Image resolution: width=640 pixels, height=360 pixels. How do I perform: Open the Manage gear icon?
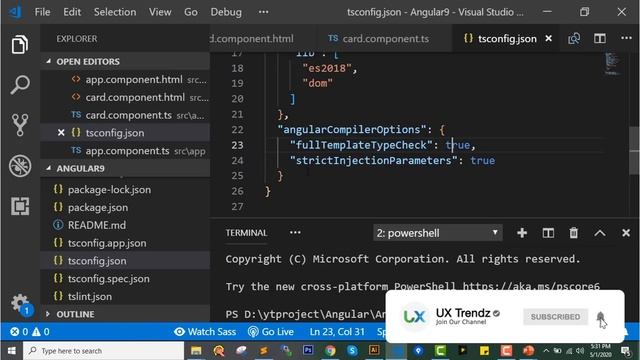(20, 304)
